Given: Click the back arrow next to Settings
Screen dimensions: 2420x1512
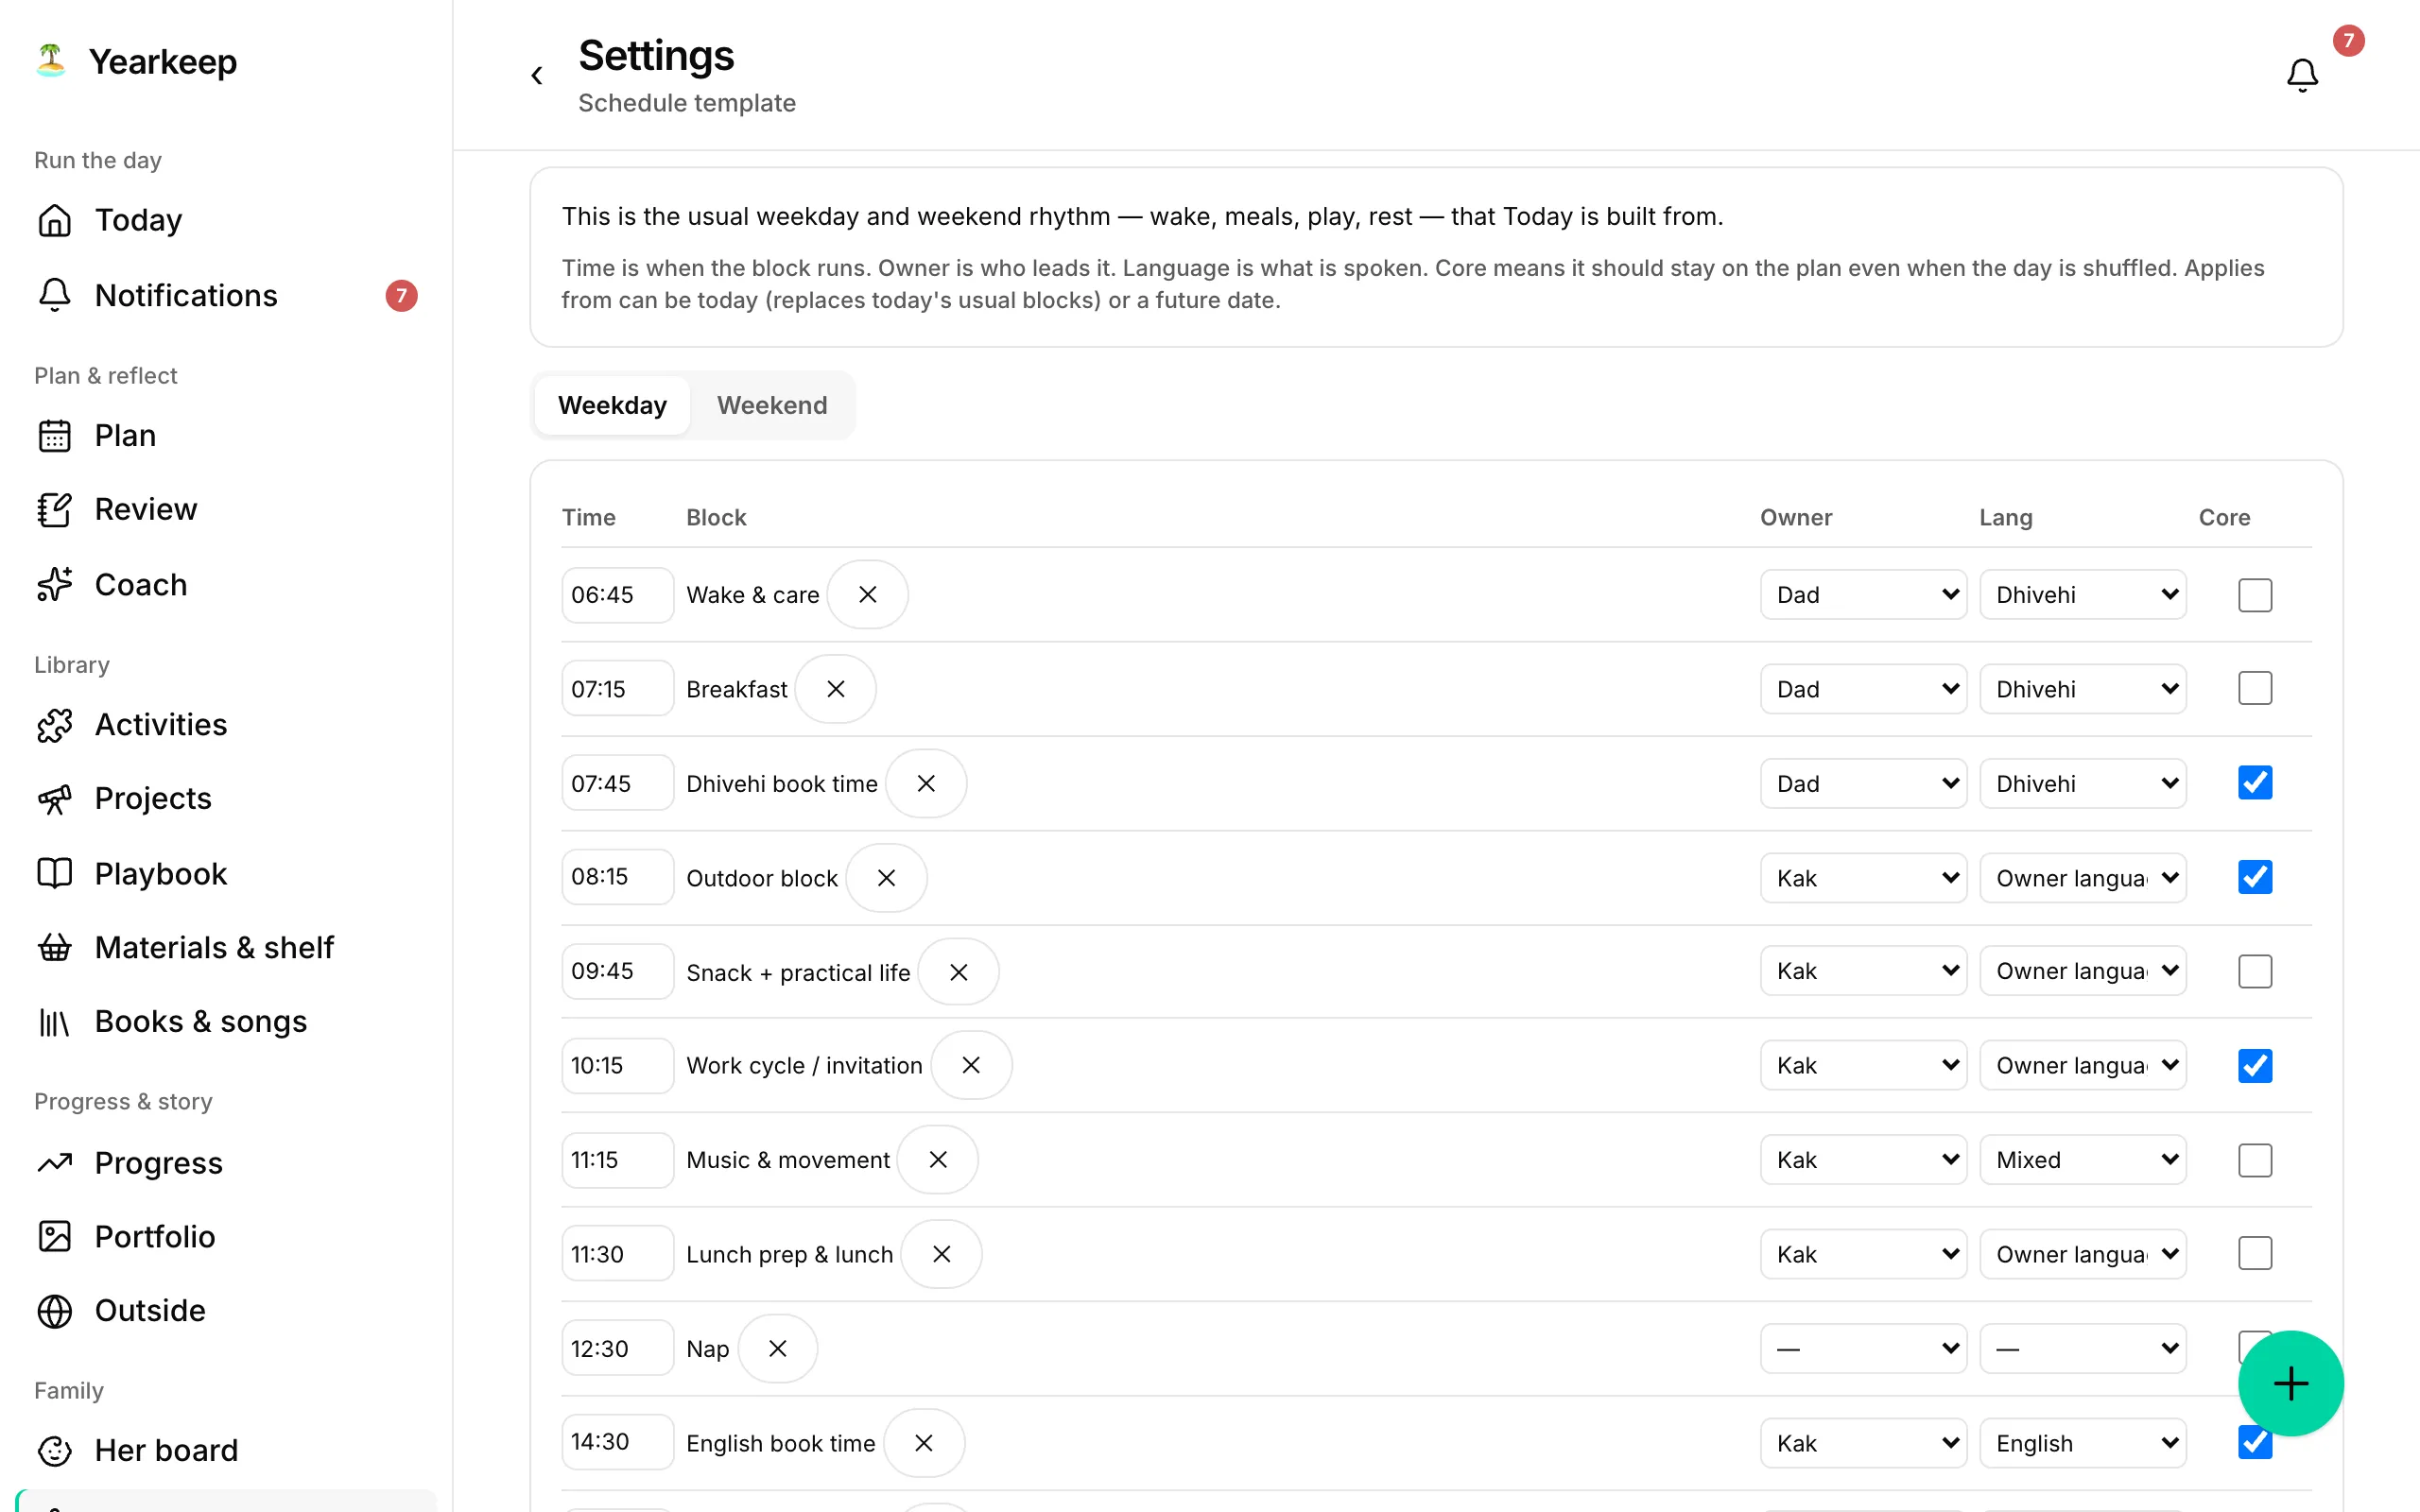Looking at the screenshot, I should pyautogui.click(x=537, y=75).
